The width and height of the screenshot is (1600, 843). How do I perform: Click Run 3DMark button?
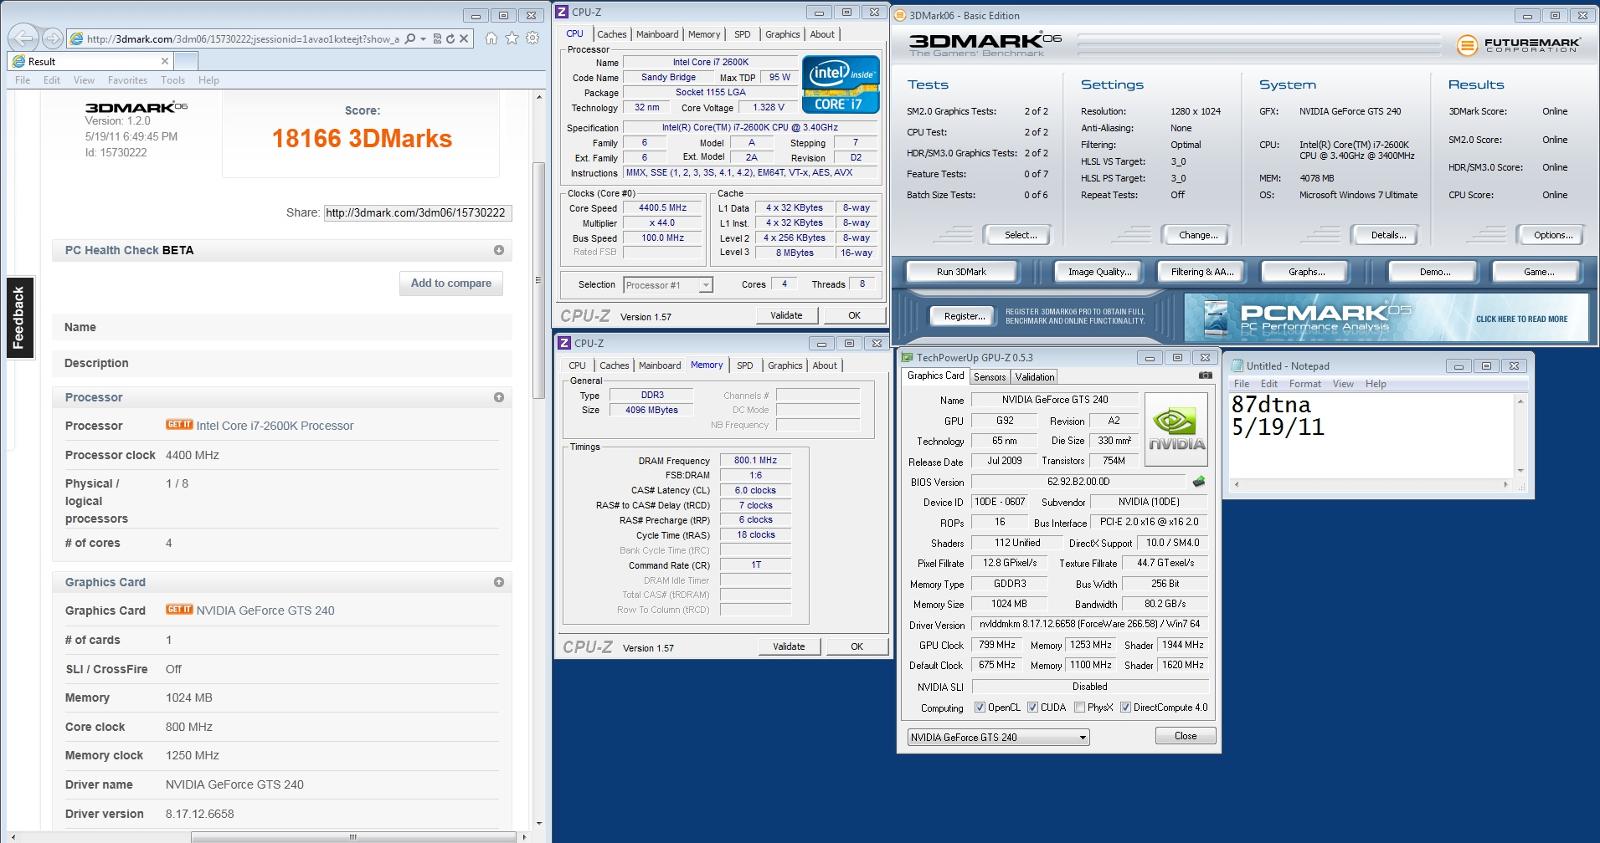click(x=961, y=272)
